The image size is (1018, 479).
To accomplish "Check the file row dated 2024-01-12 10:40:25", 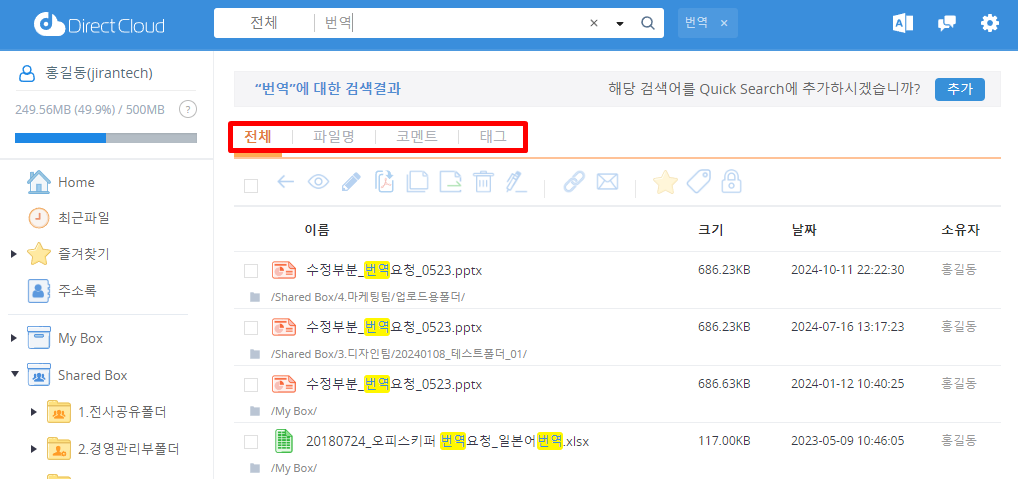I will point(251,385).
